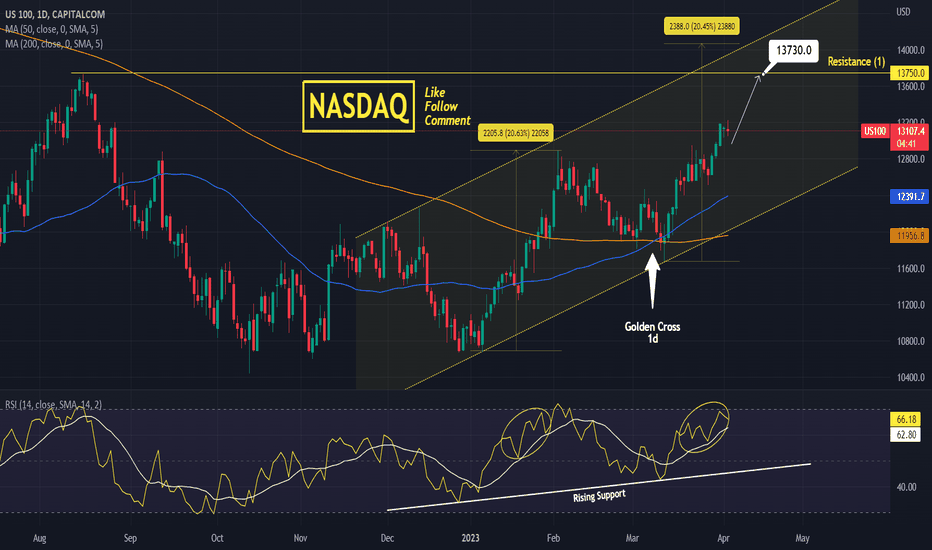This screenshot has width=932, height=550.
Task: Click the 40.00 RSI axis label
Action: 906,487
